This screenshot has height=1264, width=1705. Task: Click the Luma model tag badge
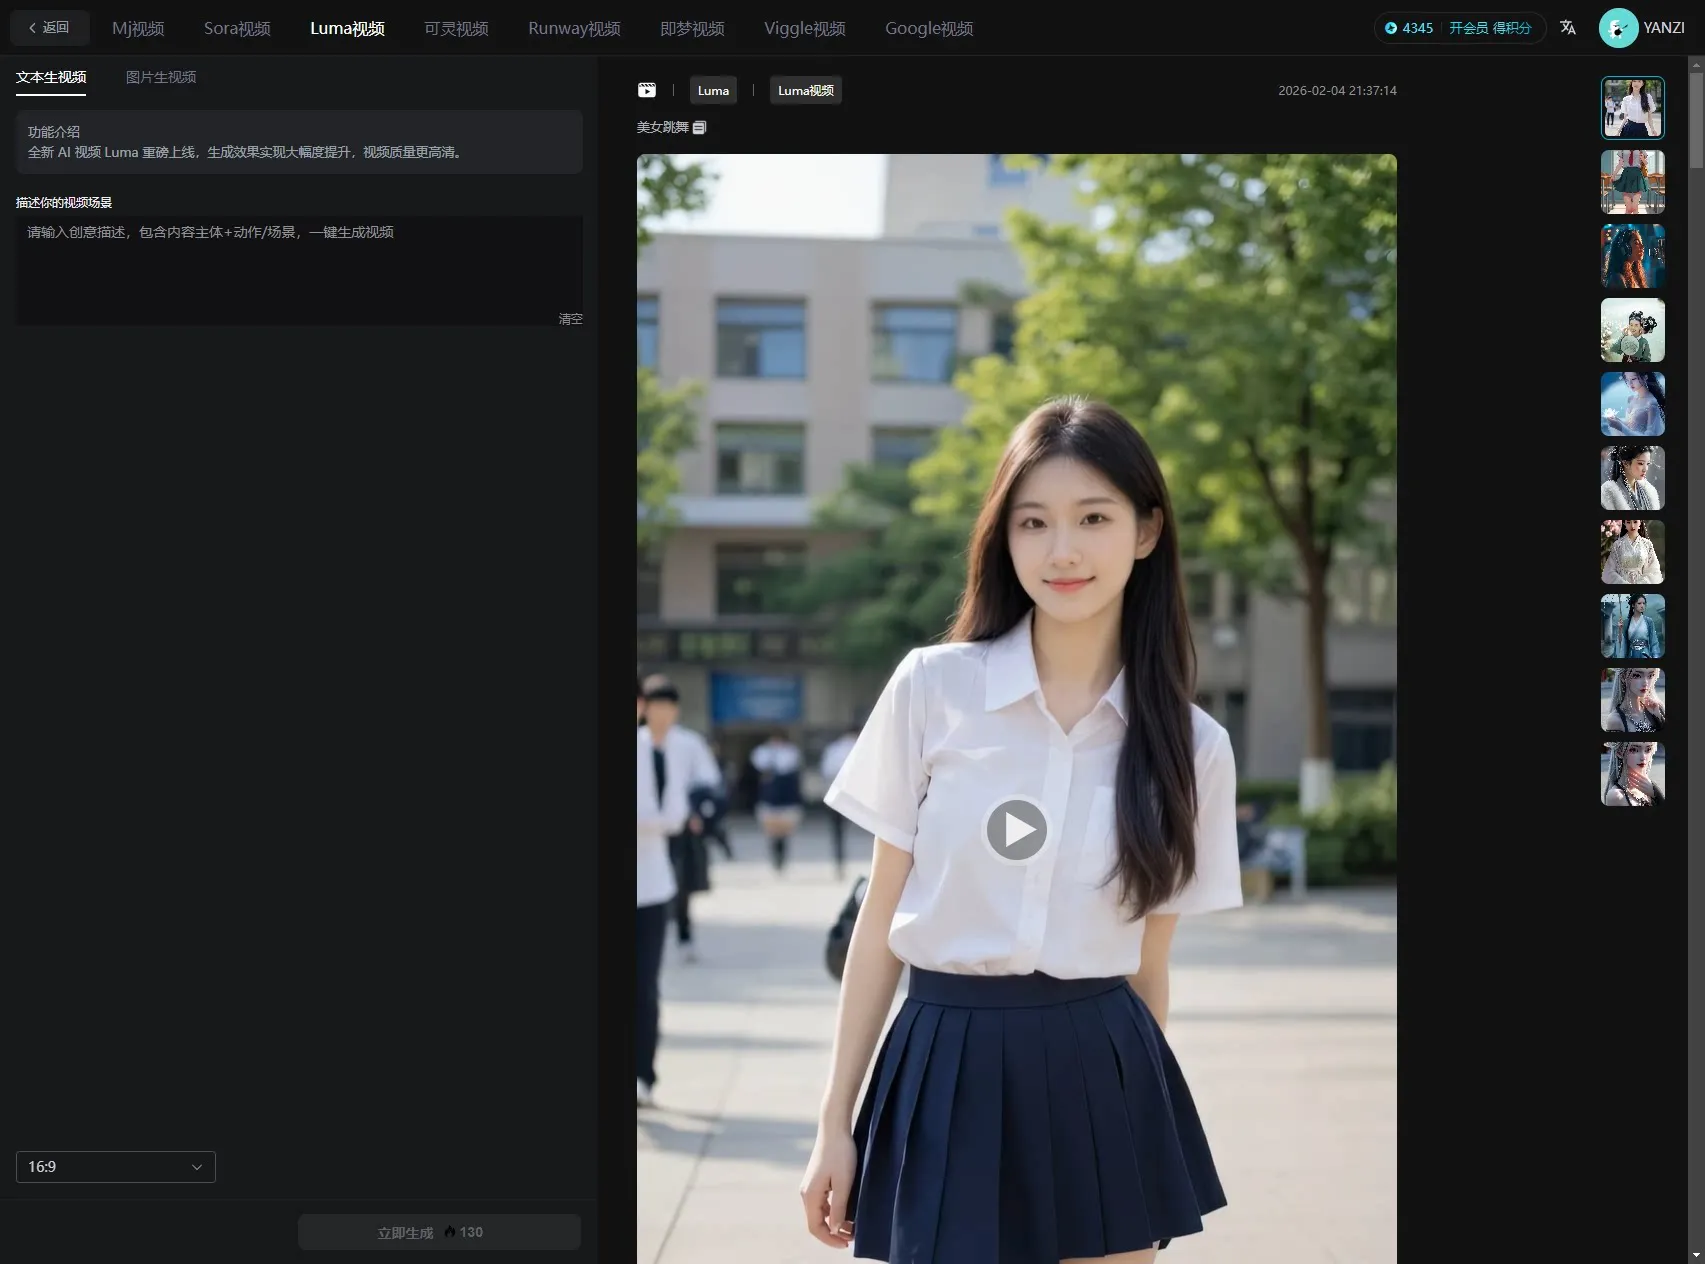[x=713, y=90]
